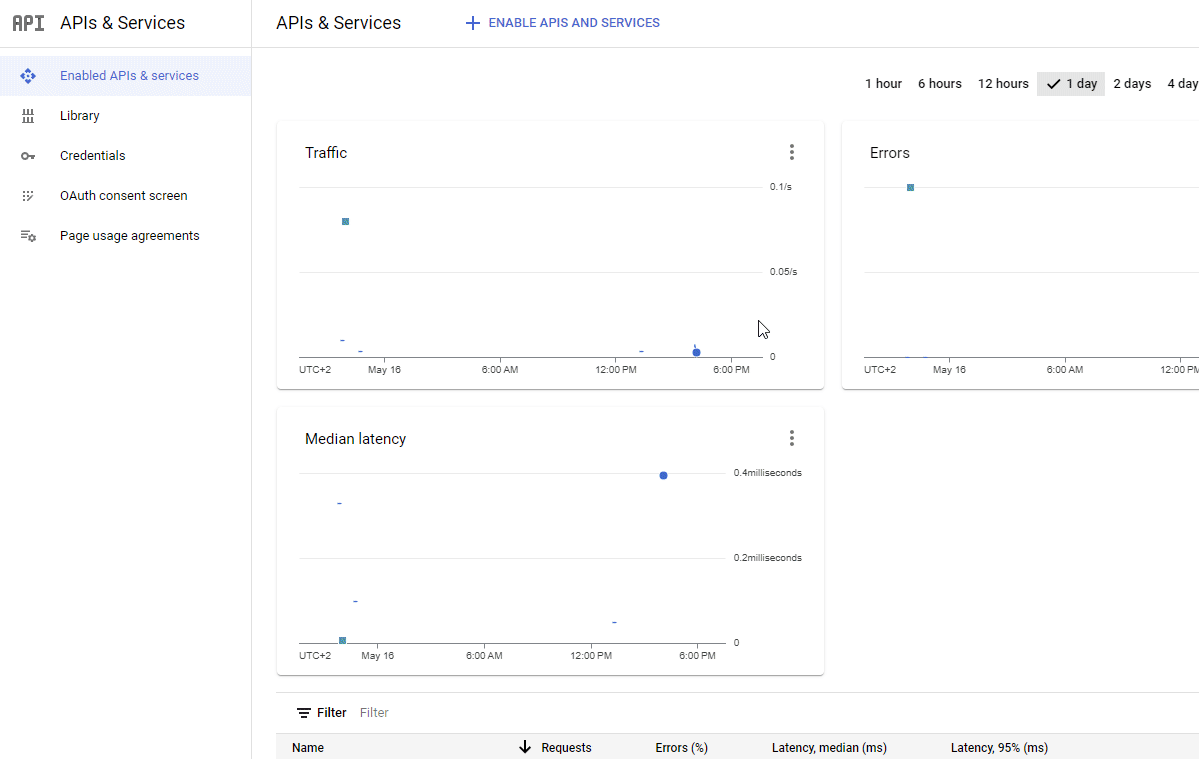This screenshot has height=759, width=1199.
Task: Navigate to Credentials via the sidebar
Action: tap(93, 155)
